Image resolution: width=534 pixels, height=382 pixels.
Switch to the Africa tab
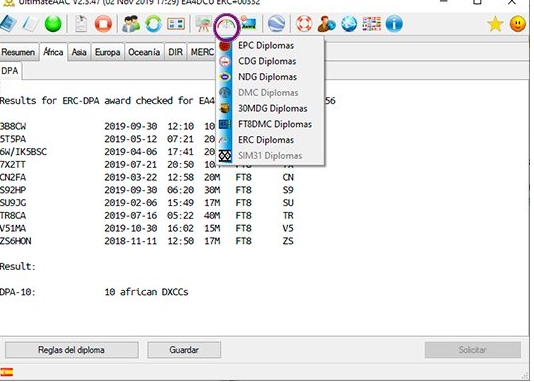tap(53, 52)
